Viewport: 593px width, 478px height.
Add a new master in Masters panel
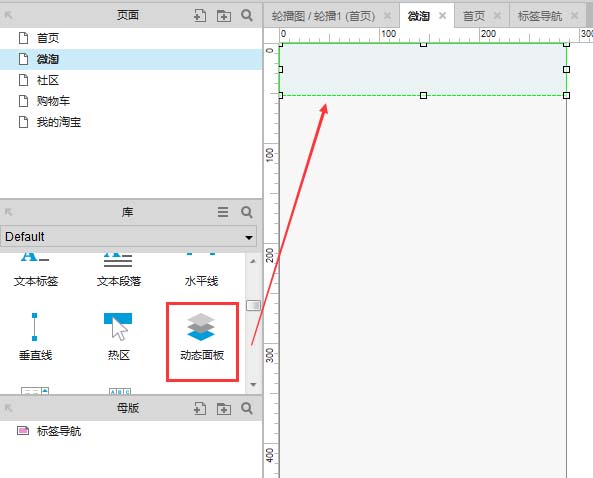[x=200, y=408]
